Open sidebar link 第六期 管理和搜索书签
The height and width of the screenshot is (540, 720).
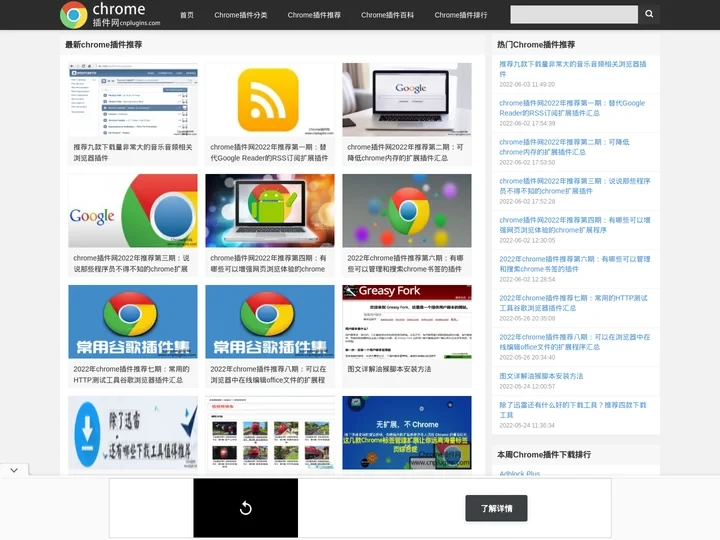pos(575,264)
